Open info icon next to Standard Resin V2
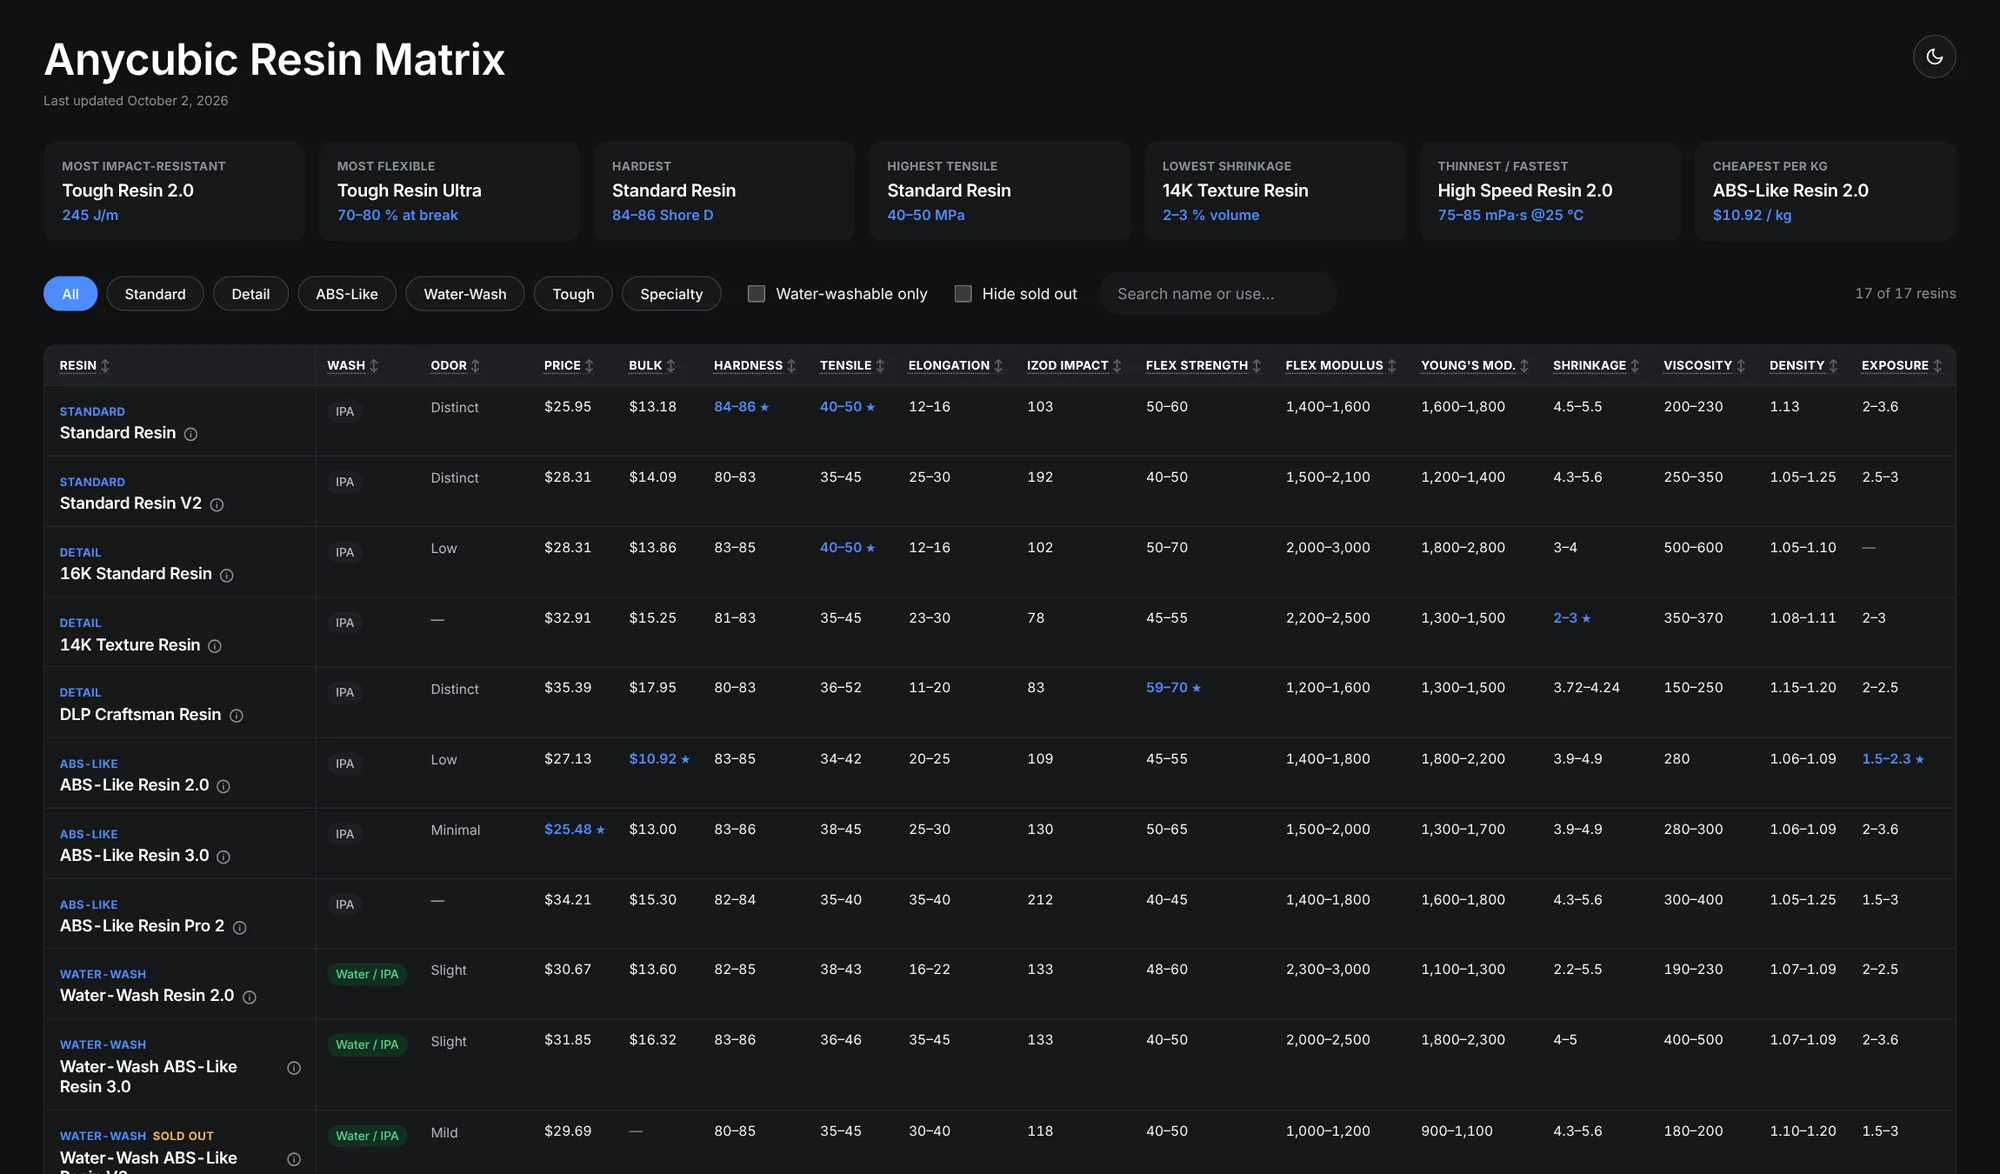 point(217,505)
